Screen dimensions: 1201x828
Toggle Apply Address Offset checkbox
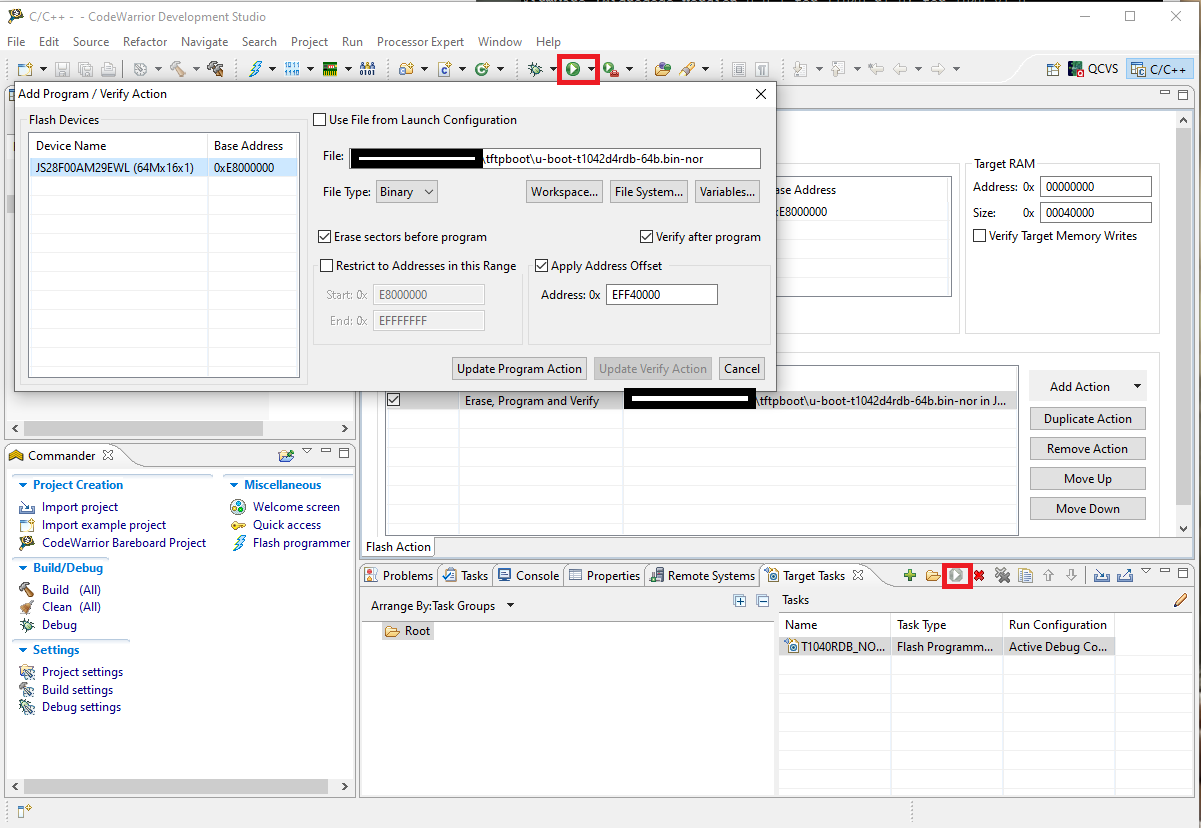(541, 266)
